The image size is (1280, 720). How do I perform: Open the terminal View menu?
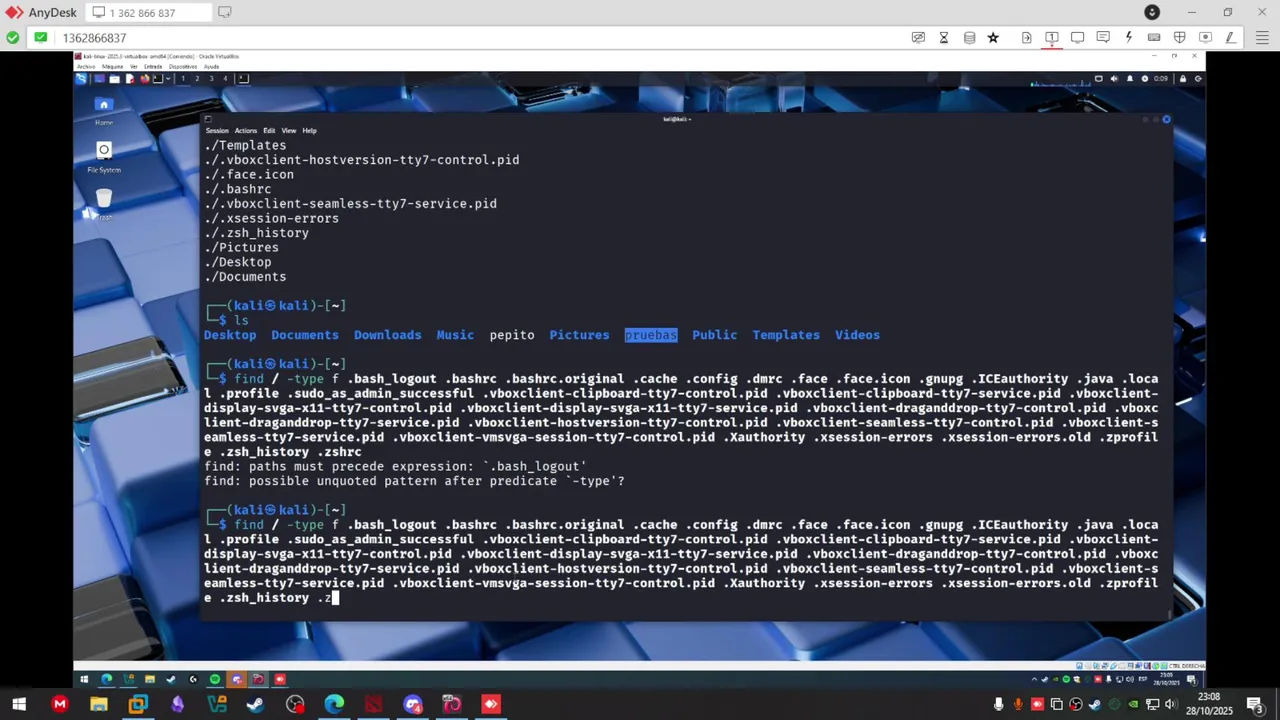tap(289, 131)
